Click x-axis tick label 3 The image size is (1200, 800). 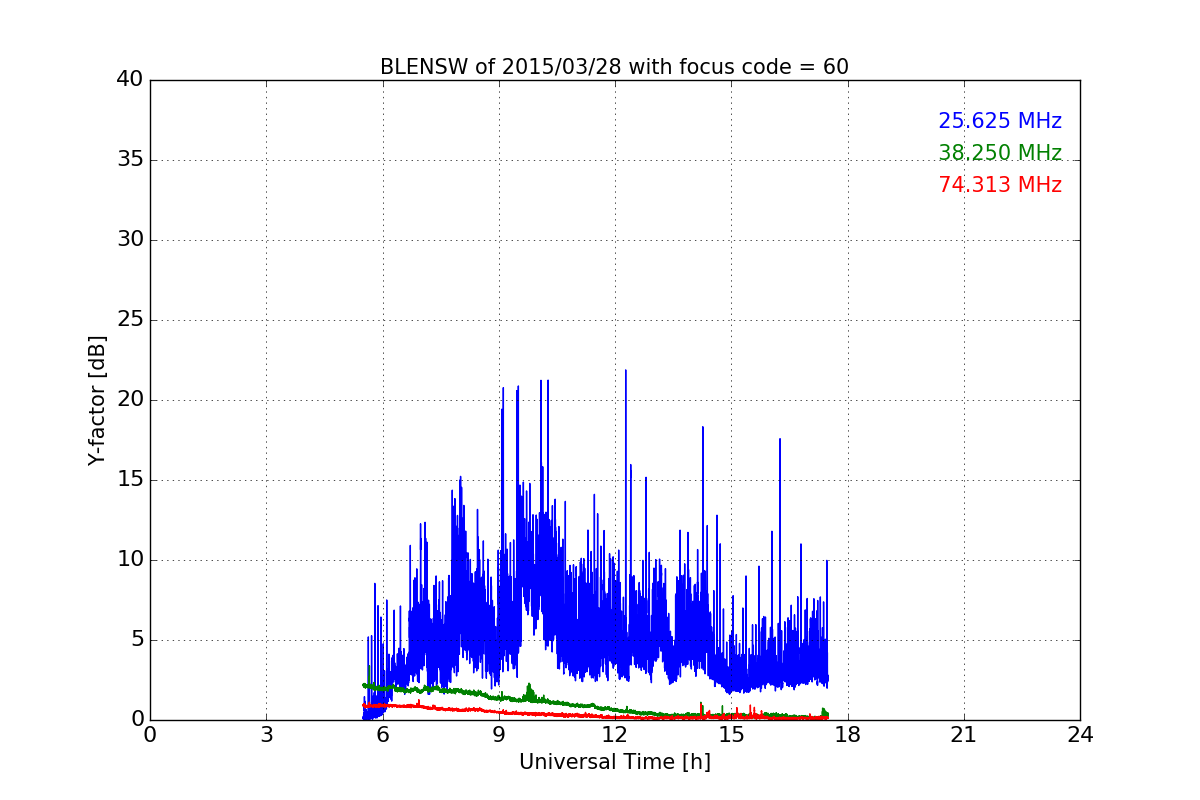(x=266, y=734)
